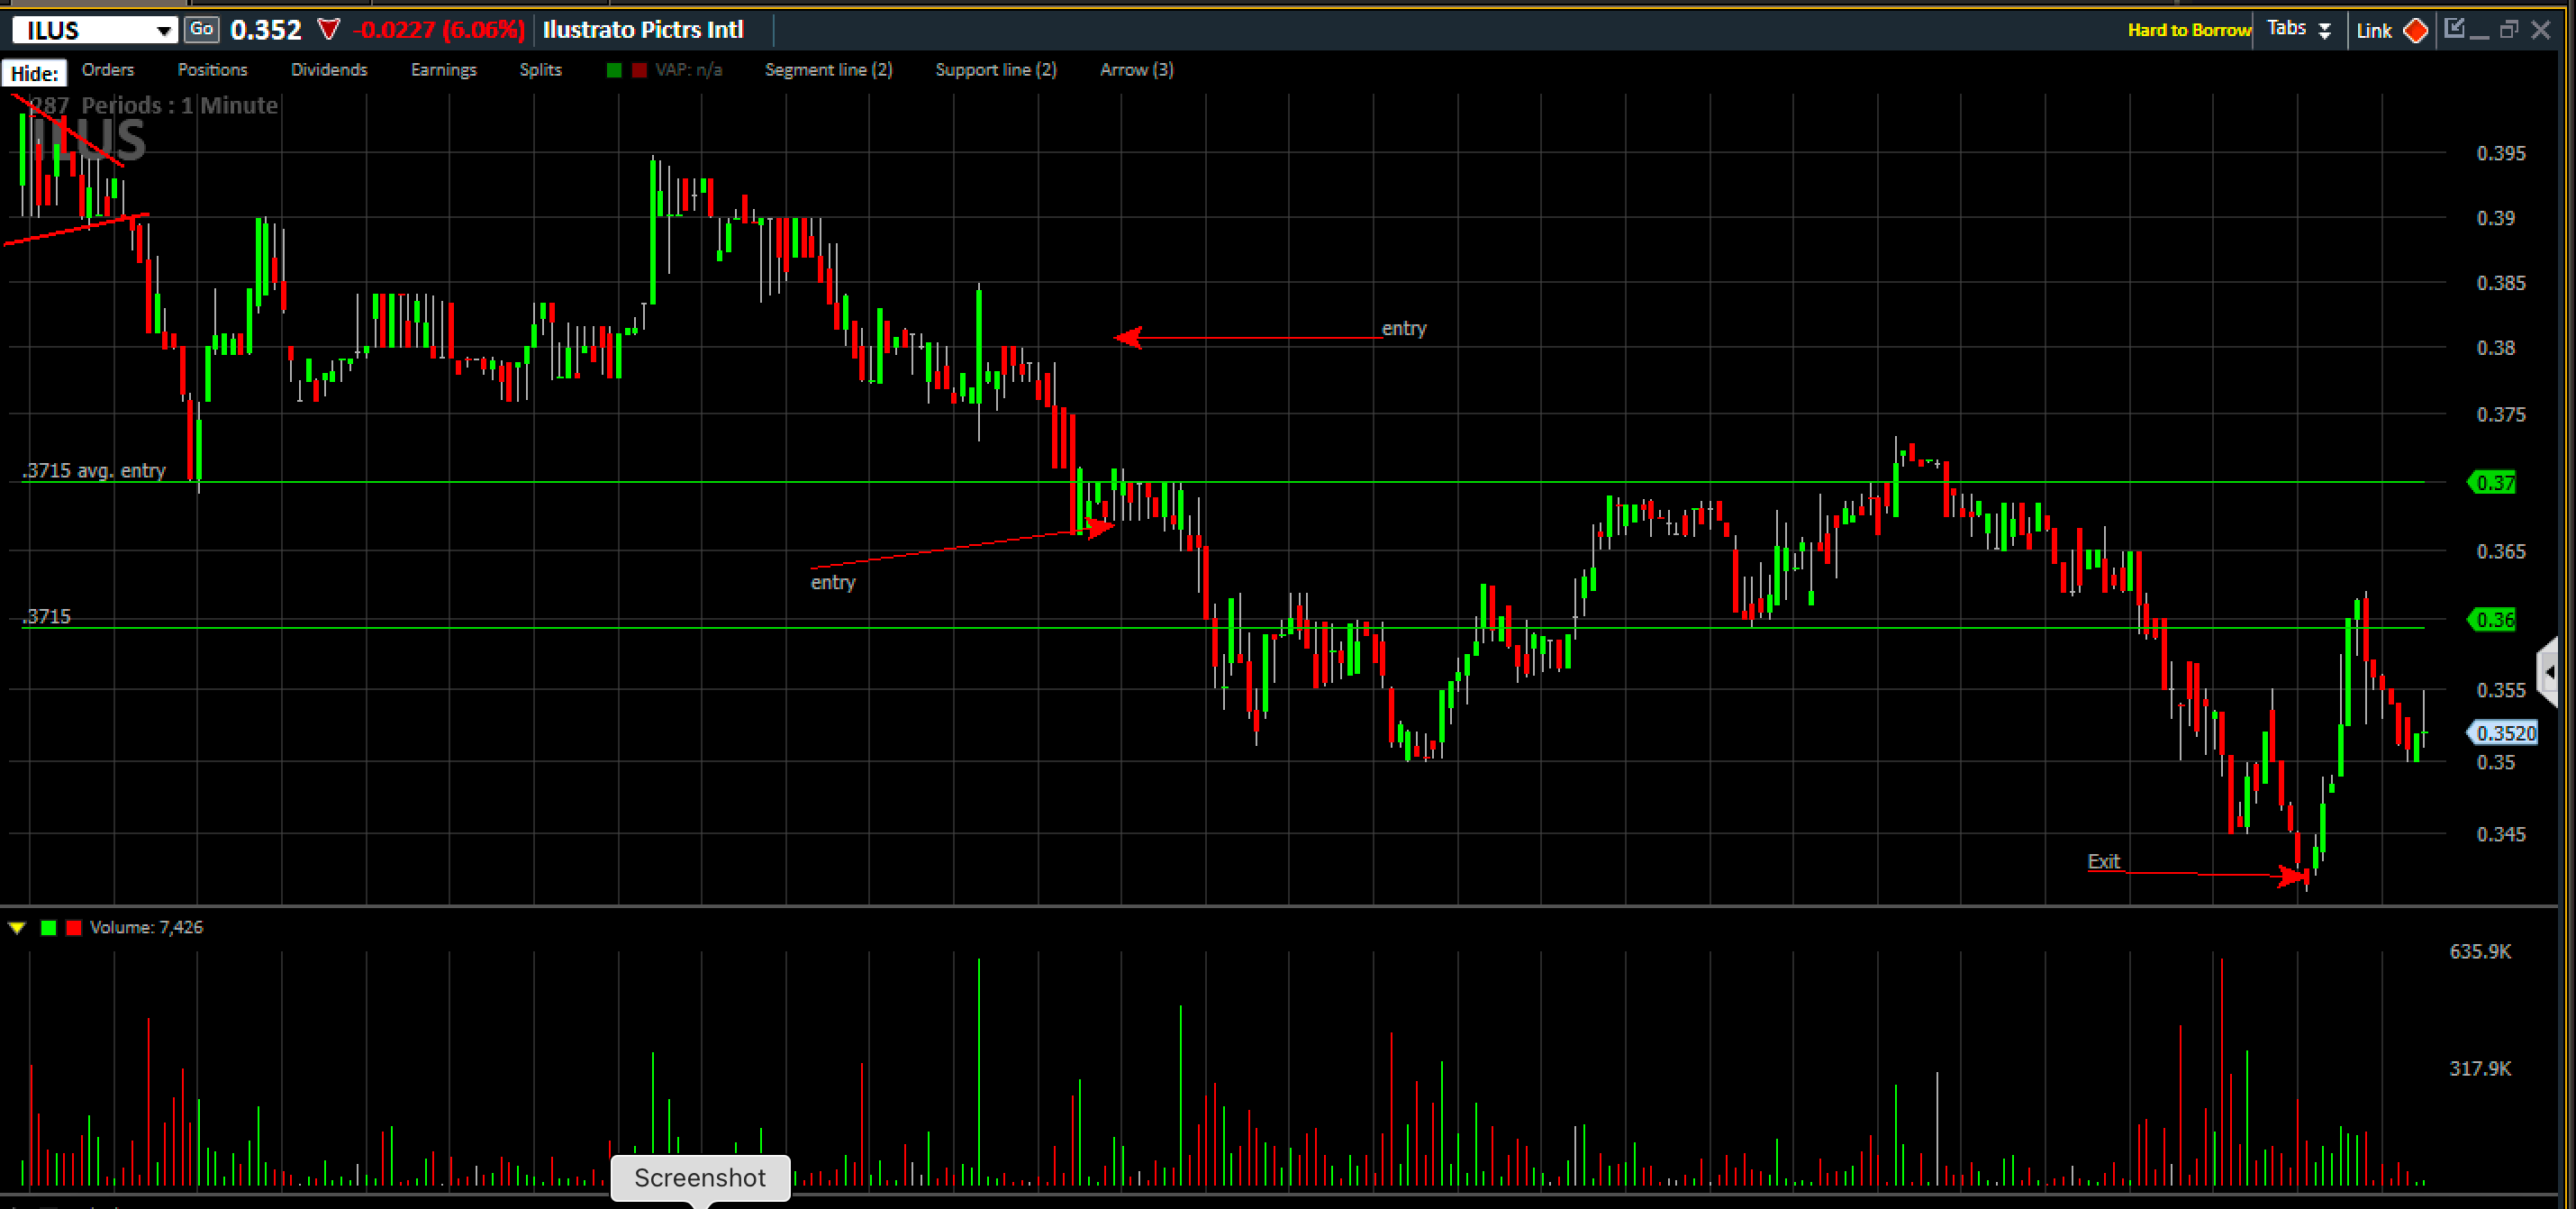Click the green volume legend square
The width and height of the screenshot is (2576, 1209).
[x=48, y=928]
